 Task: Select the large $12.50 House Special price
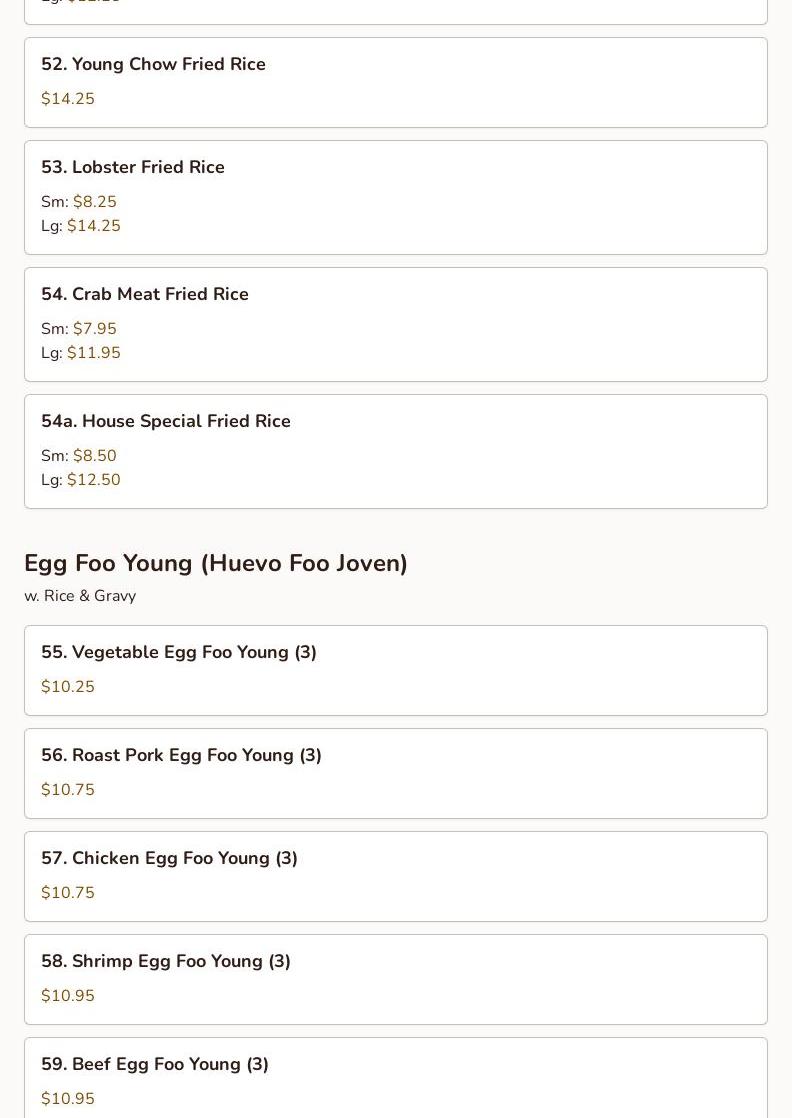pyautogui.click(x=93, y=480)
